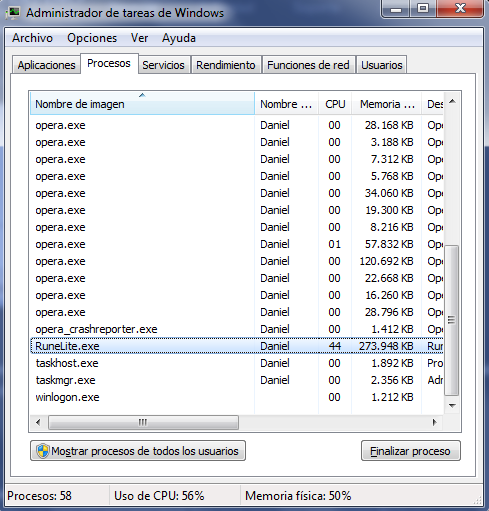
Task: Click the 16.260 KB memory cell
Action: (389, 295)
